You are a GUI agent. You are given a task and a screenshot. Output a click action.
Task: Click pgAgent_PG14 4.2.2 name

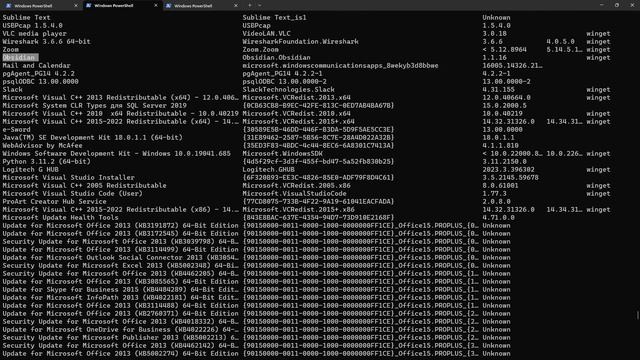click(x=38, y=73)
